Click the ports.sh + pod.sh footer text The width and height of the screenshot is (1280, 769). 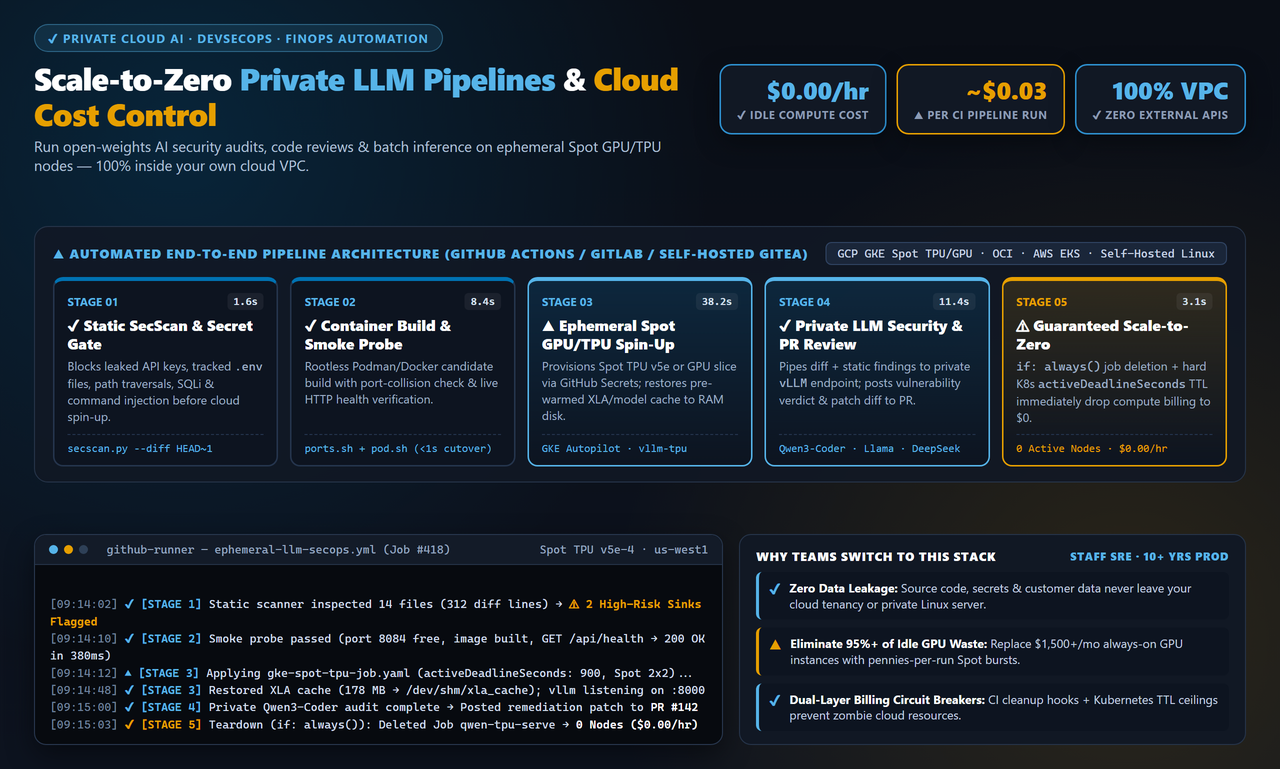pyautogui.click(x=398, y=449)
